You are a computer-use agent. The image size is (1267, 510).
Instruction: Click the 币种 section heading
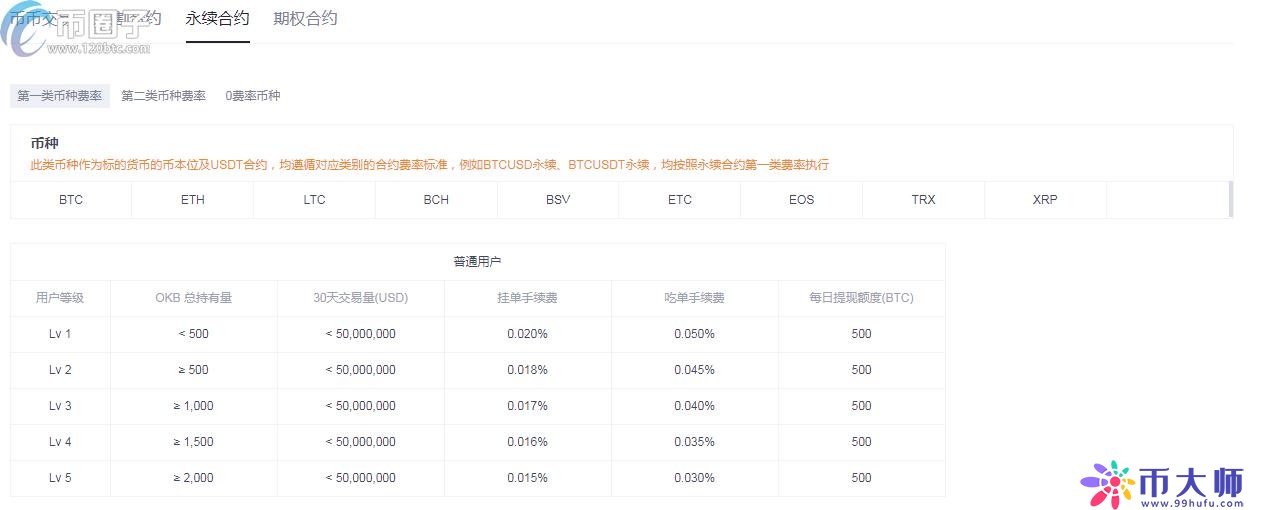tap(45, 144)
